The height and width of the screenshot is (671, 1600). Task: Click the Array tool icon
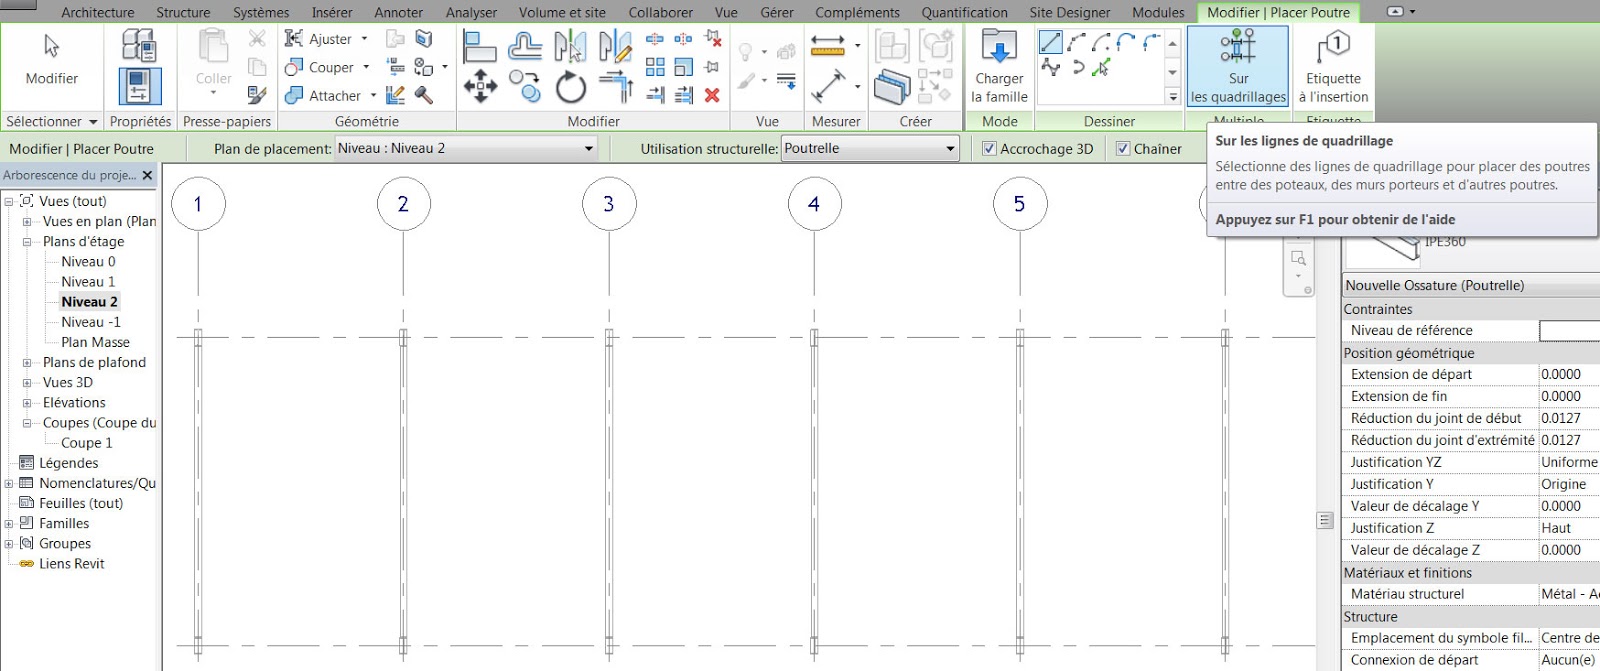pyautogui.click(x=655, y=67)
